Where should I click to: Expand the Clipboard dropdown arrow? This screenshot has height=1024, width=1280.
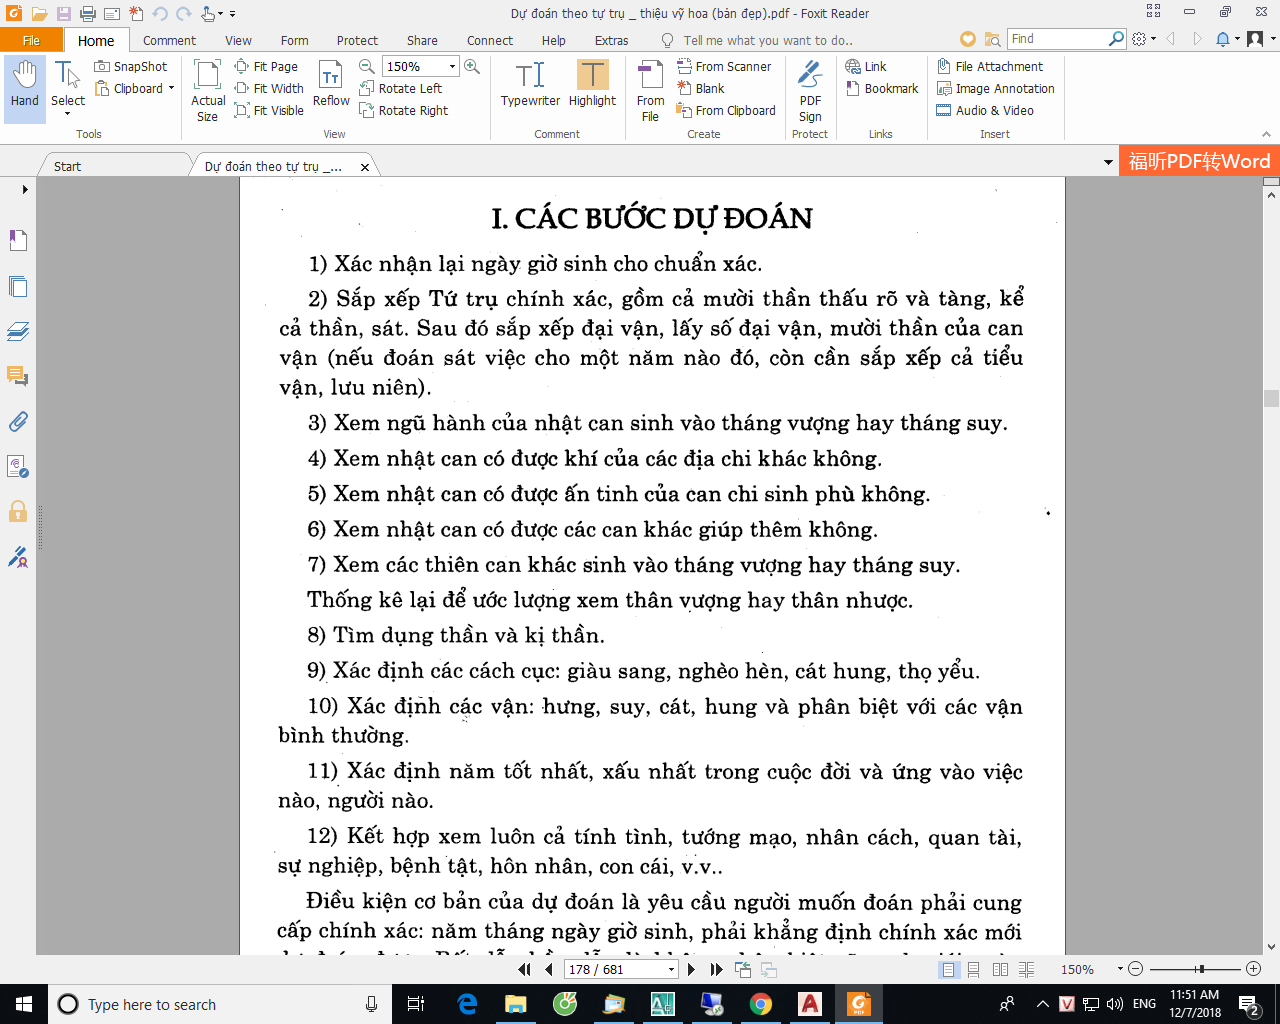click(171, 88)
